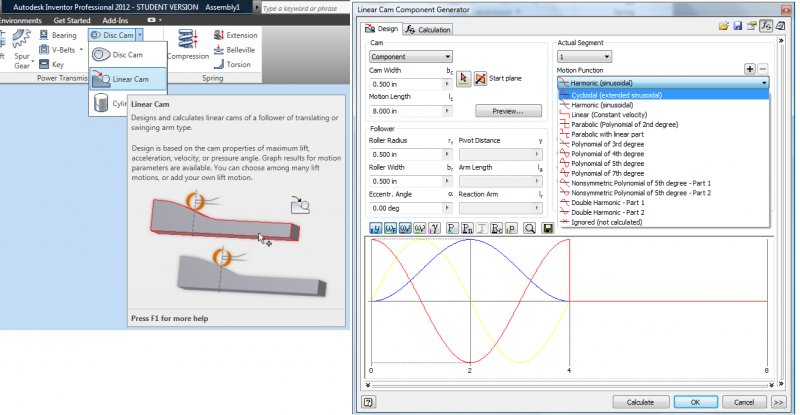Viewport: 800px width, 415px height.
Task: Open help with the question mark icon
Action: click(368, 402)
